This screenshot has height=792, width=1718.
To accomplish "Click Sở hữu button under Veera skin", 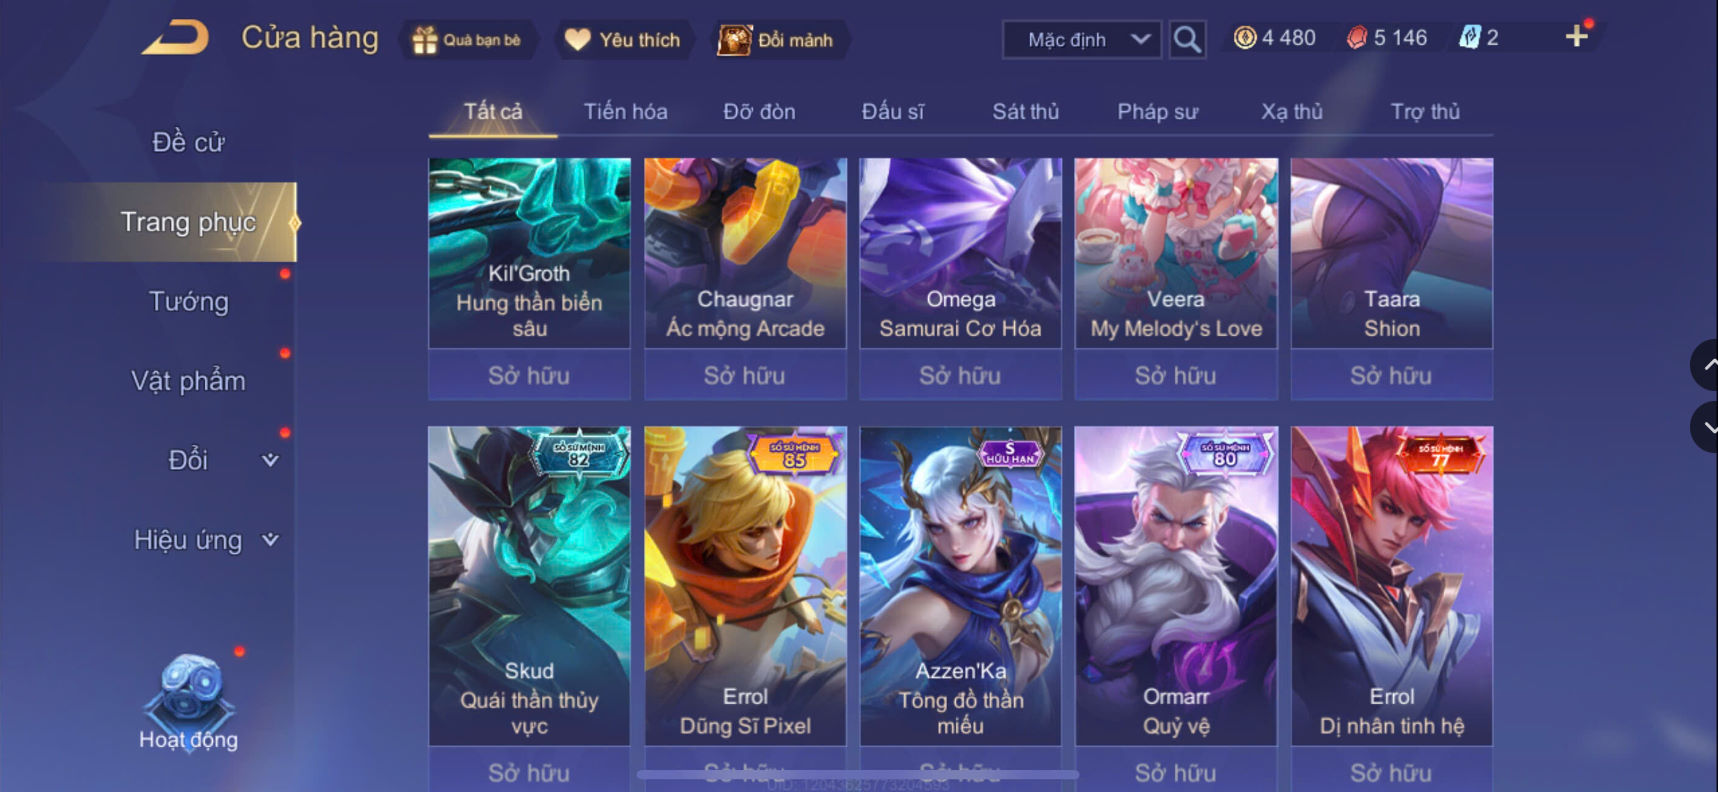I will coord(1176,375).
